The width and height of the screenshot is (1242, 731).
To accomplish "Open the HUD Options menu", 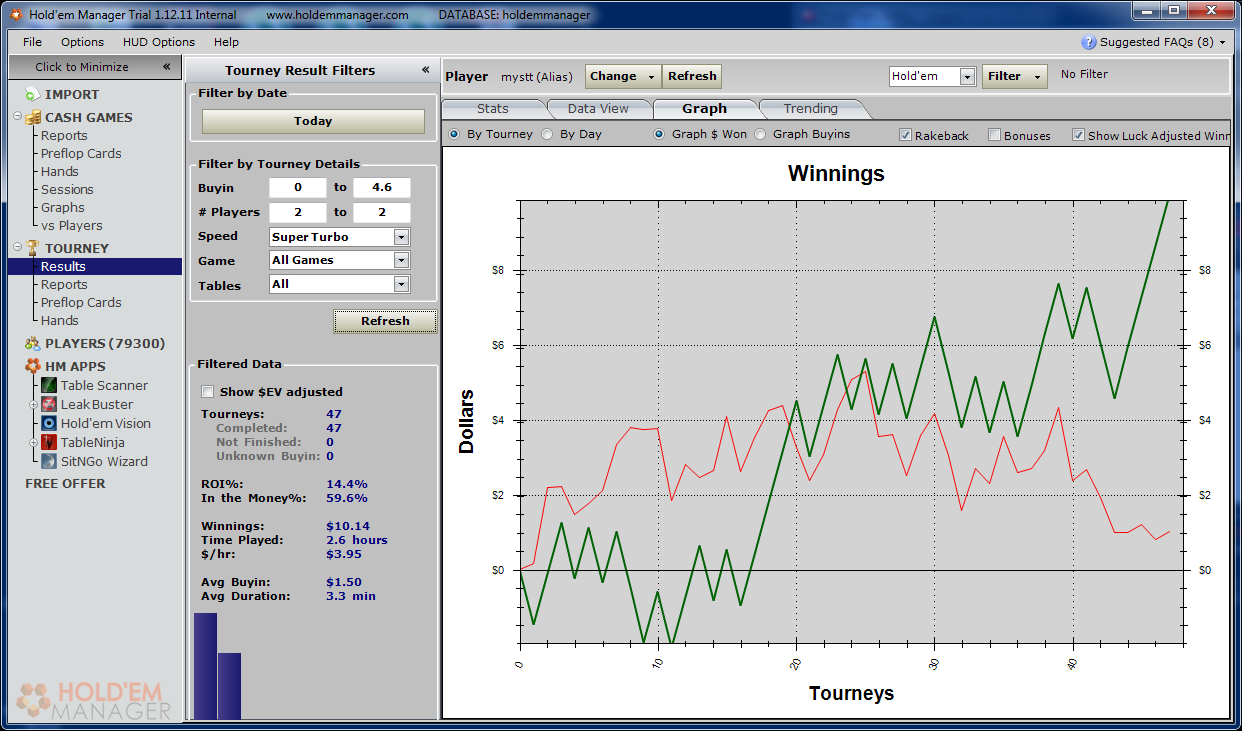I will pos(159,42).
